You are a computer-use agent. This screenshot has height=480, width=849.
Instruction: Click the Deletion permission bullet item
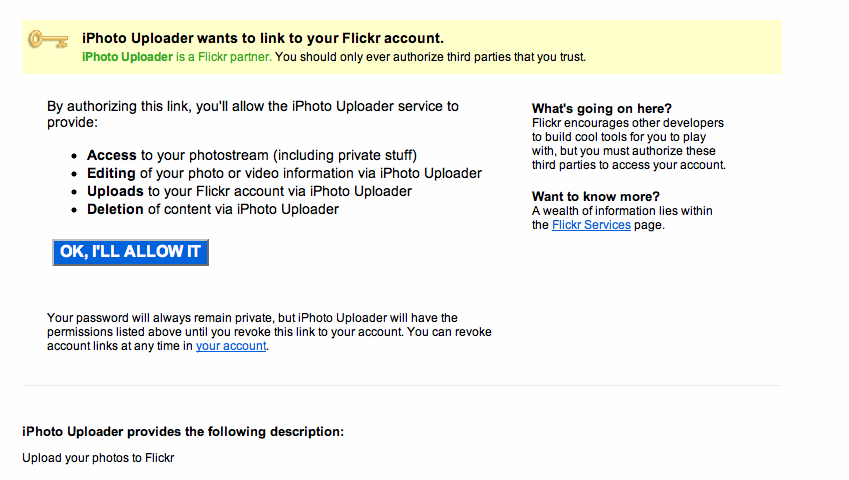coord(213,209)
